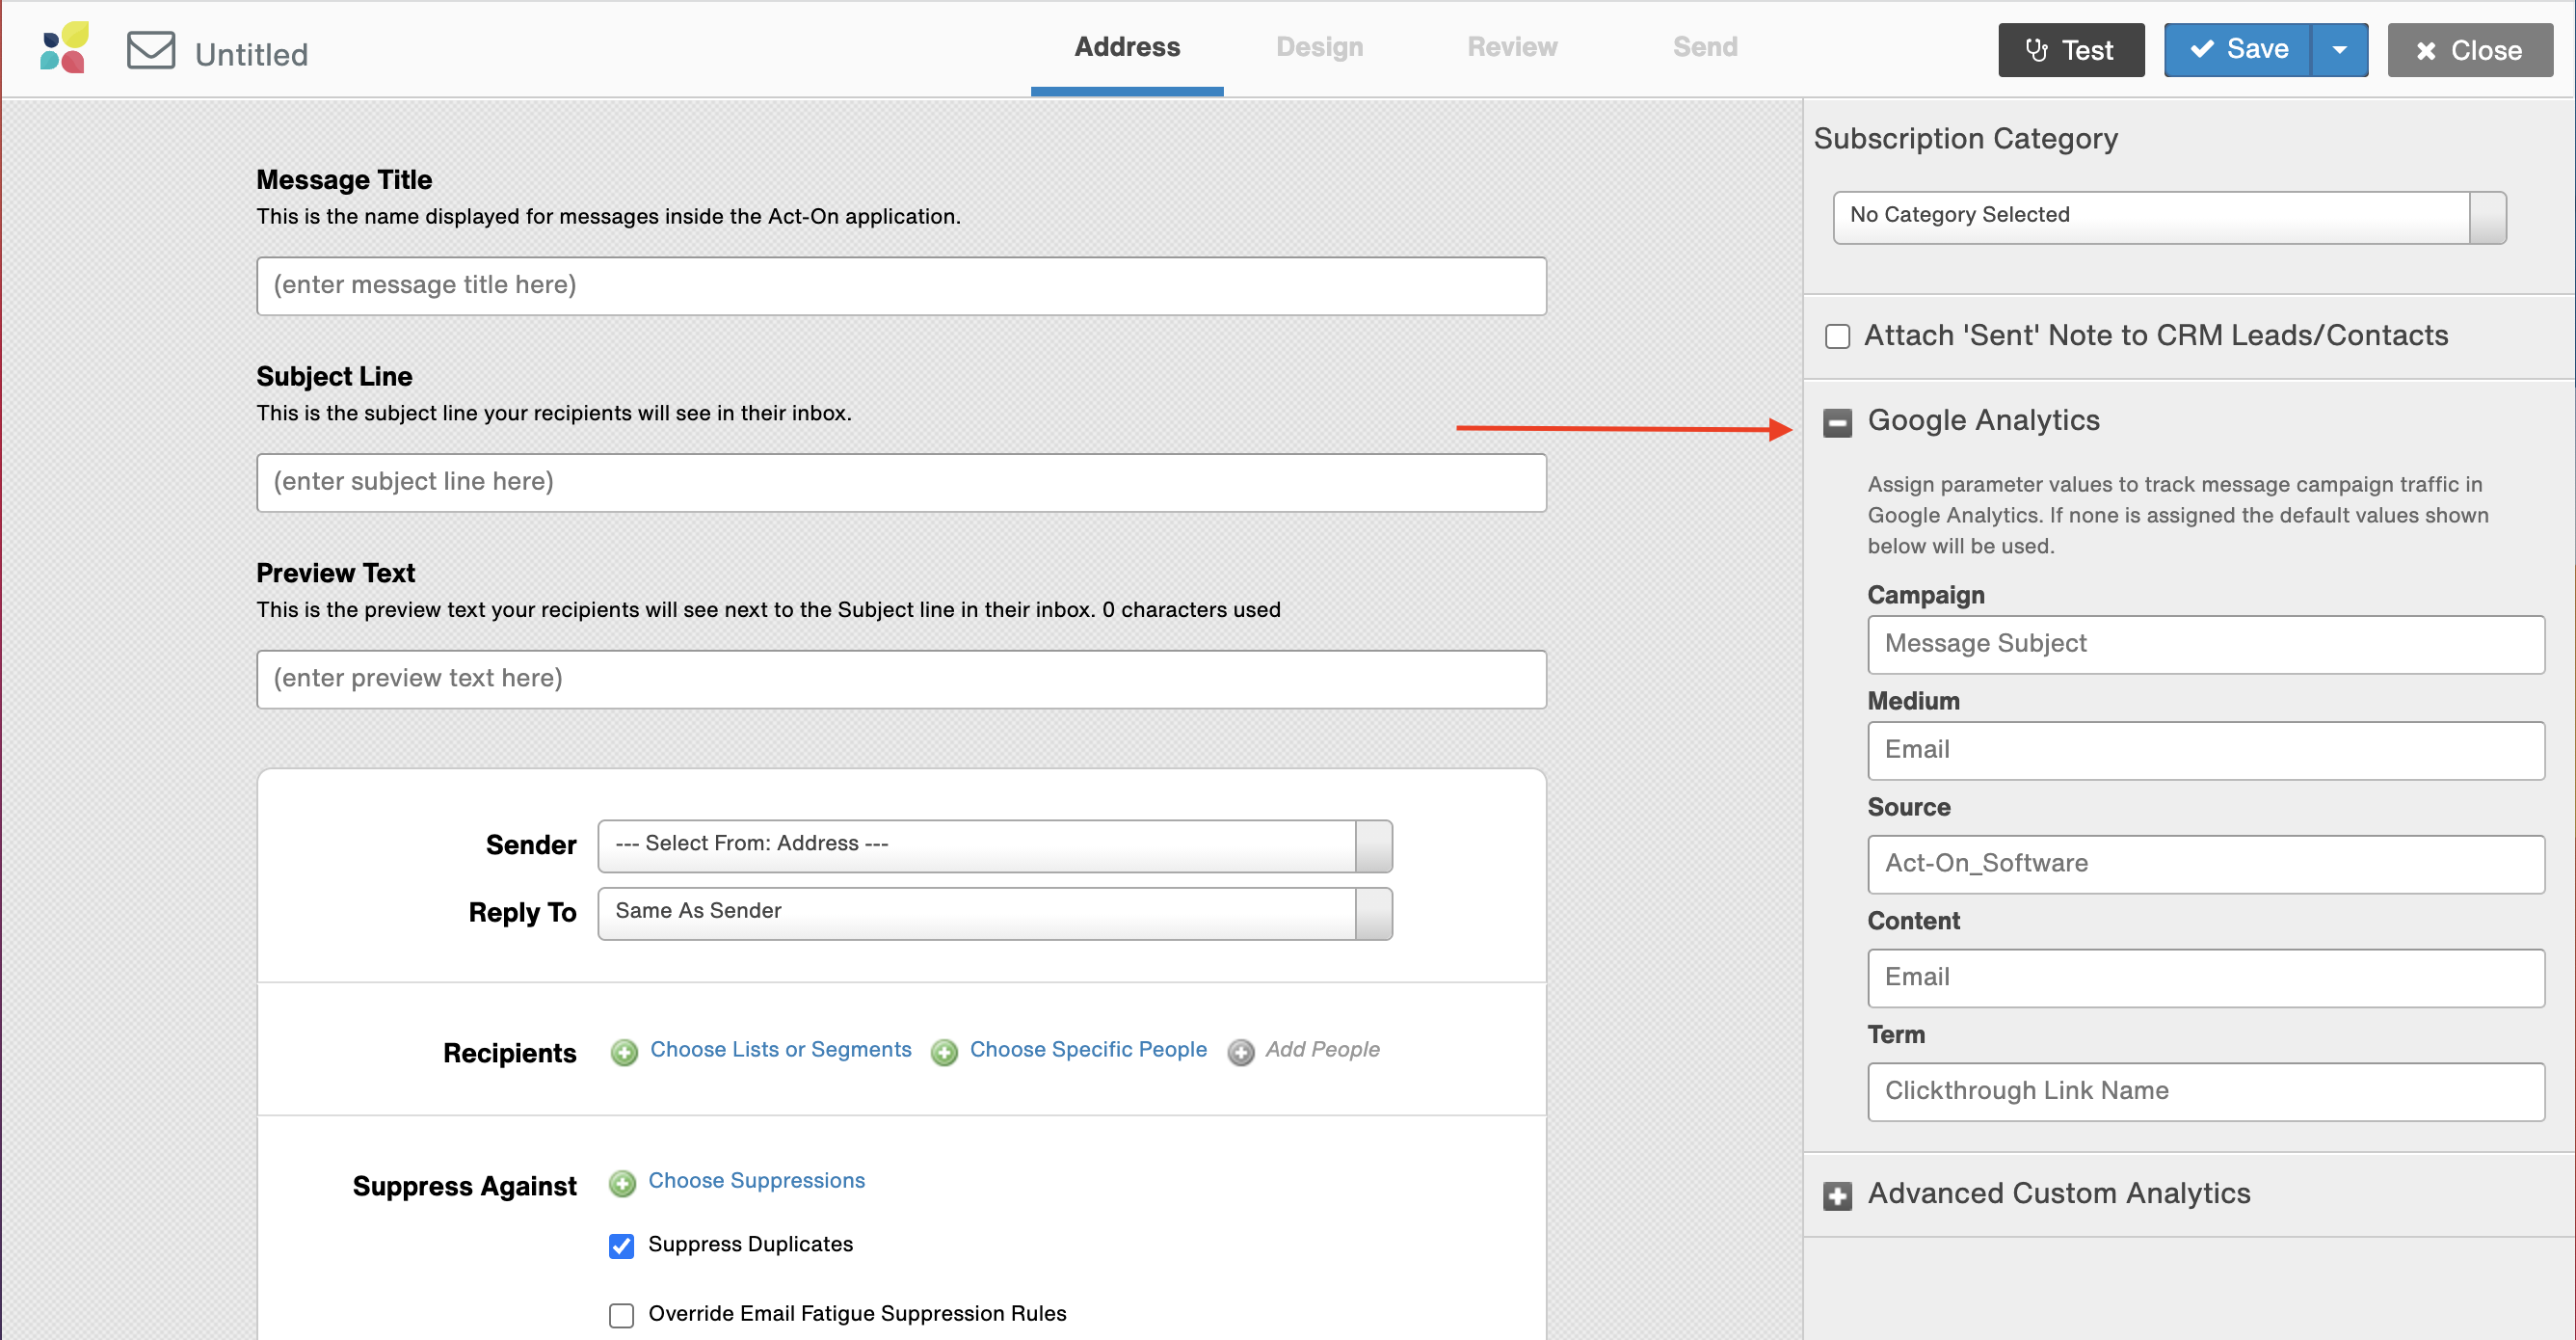The height and width of the screenshot is (1340, 2576).
Task: Click the green plus for Choose Lists or Segments
Action: 624,1052
